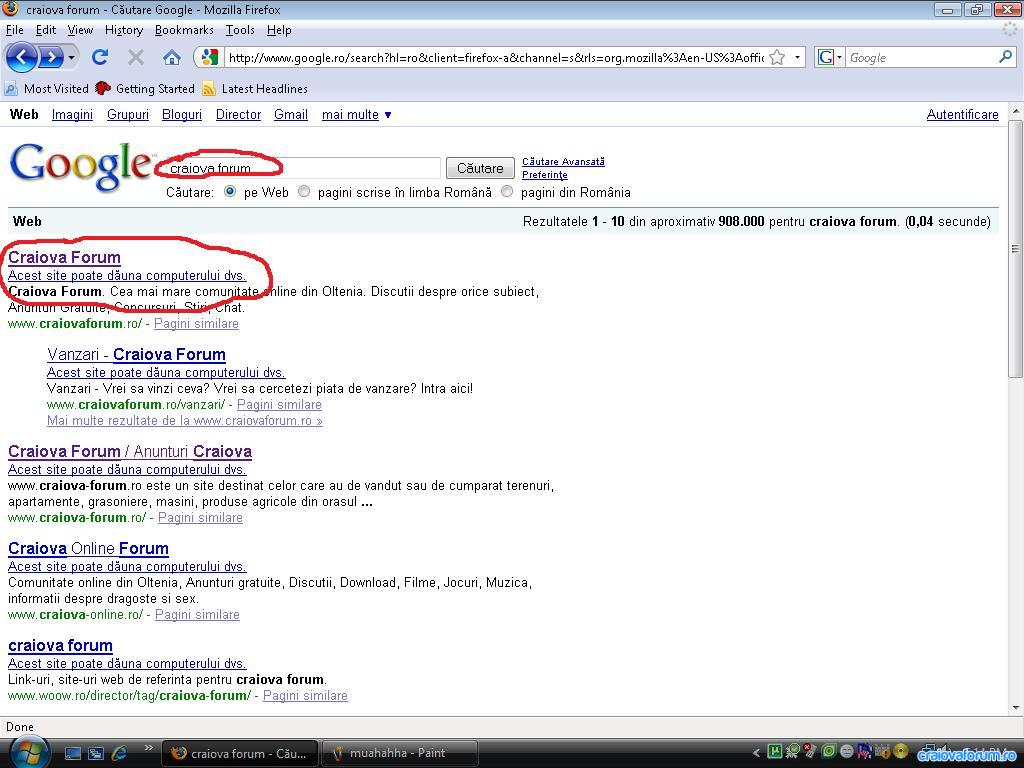Image resolution: width=1024 pixels, height=768 pixels.
Task: Click the scrollbar up arrow
Action: (1015, 111)
